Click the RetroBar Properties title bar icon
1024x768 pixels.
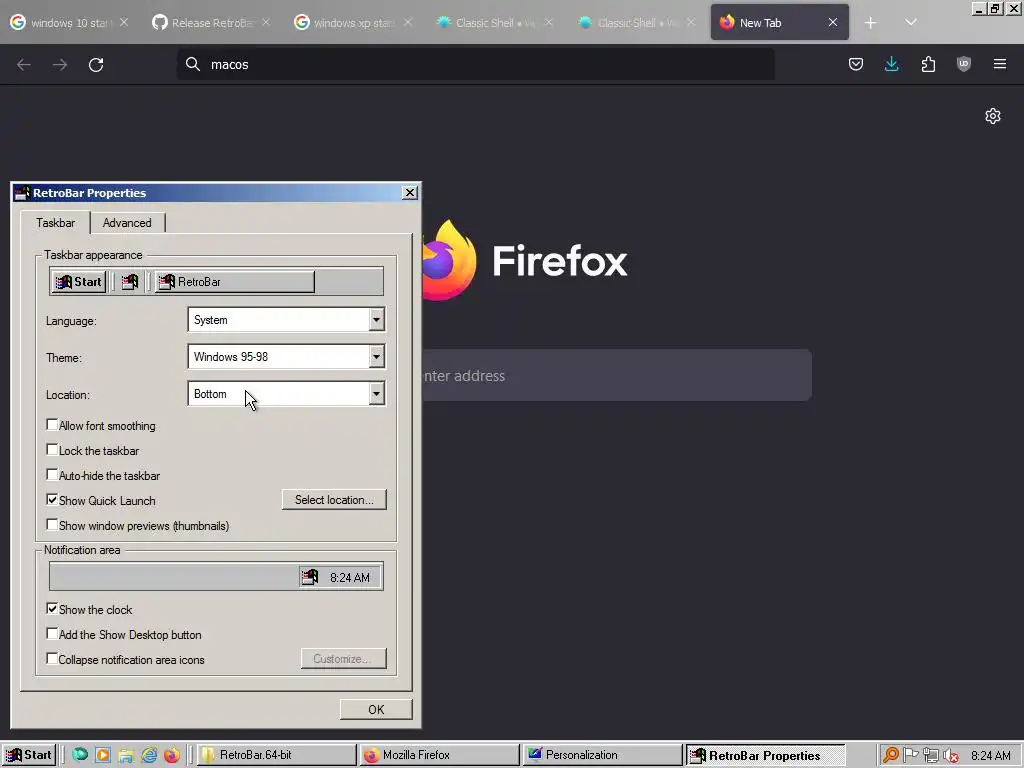22,193
